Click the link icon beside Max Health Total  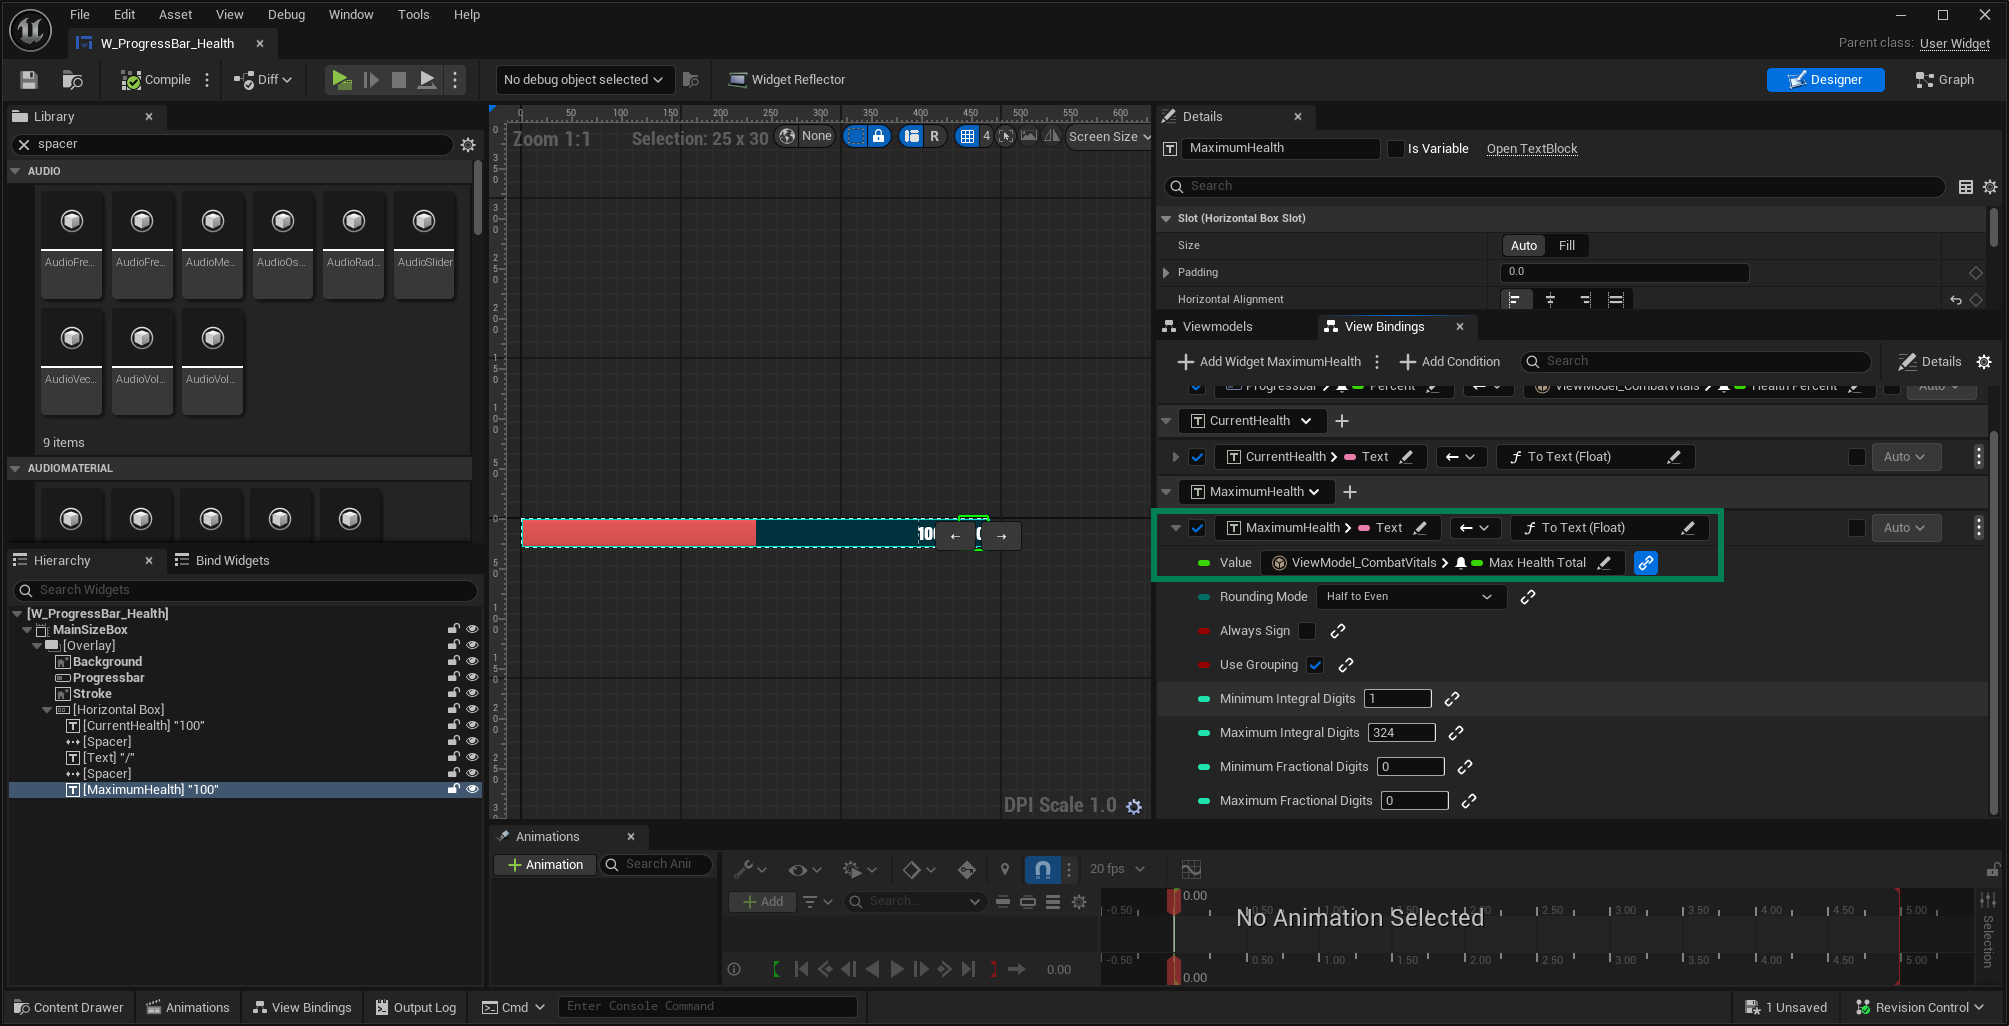(x=1645, y=563)
